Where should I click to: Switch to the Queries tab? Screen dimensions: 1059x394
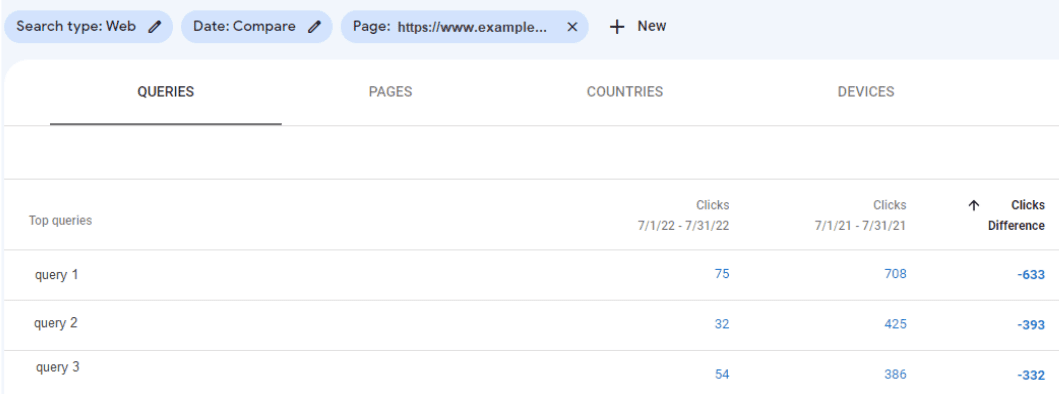pyautogui.click(x=165, y=92)
